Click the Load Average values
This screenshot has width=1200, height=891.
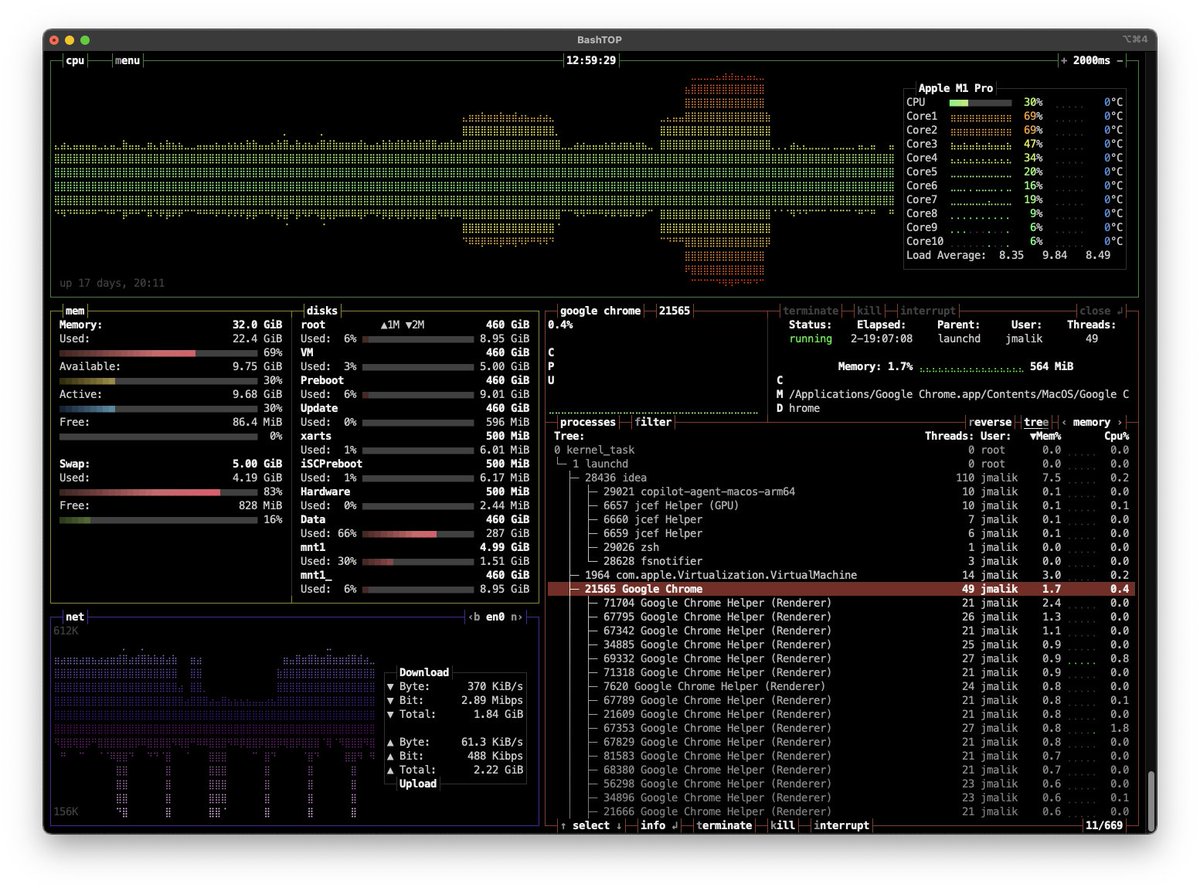(1054, 255)
